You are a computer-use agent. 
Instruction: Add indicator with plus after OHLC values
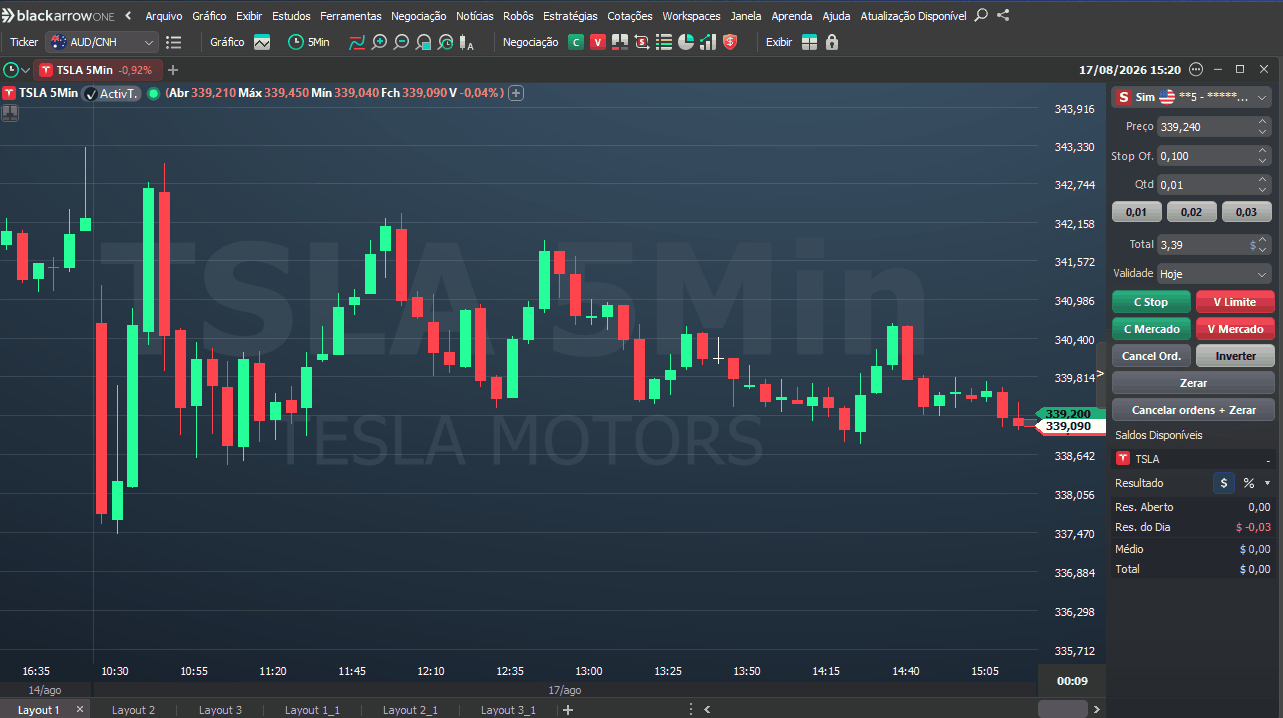516,93
